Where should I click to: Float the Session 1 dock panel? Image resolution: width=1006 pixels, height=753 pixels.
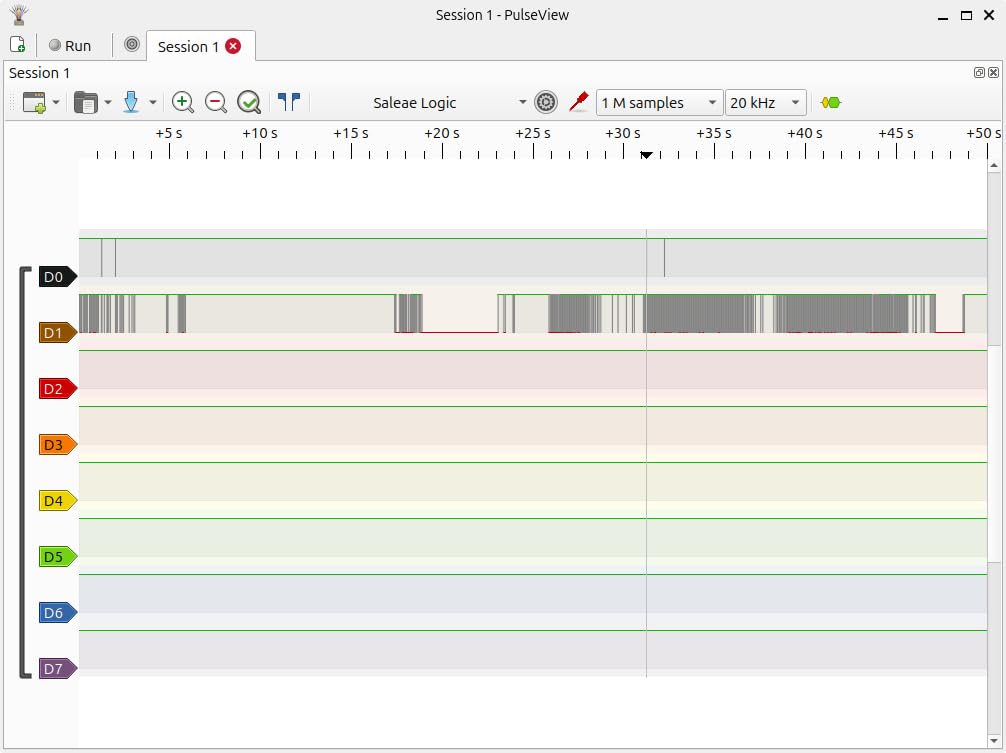(979, 72)
